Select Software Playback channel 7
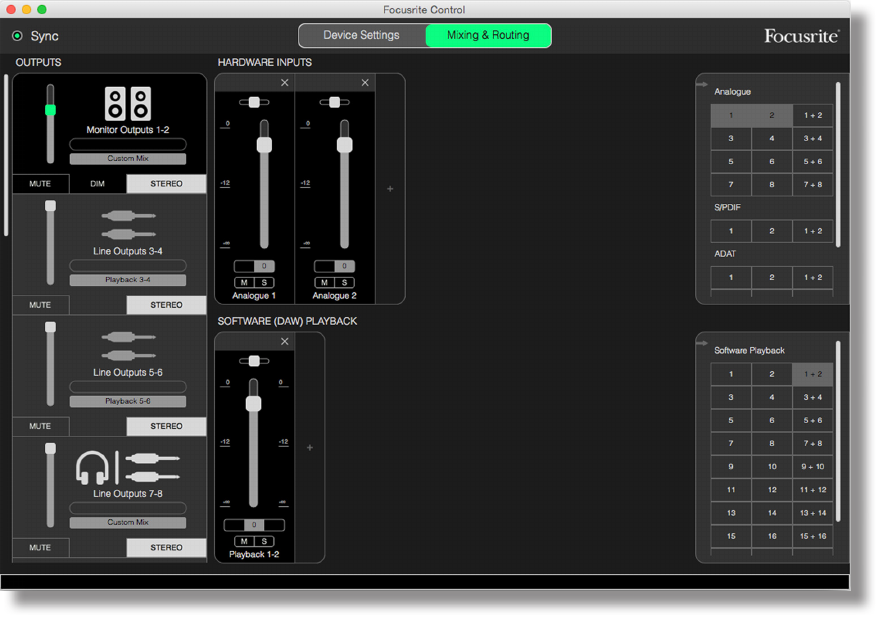The width and height of the screenshot is (877, 617). point(731,444)
